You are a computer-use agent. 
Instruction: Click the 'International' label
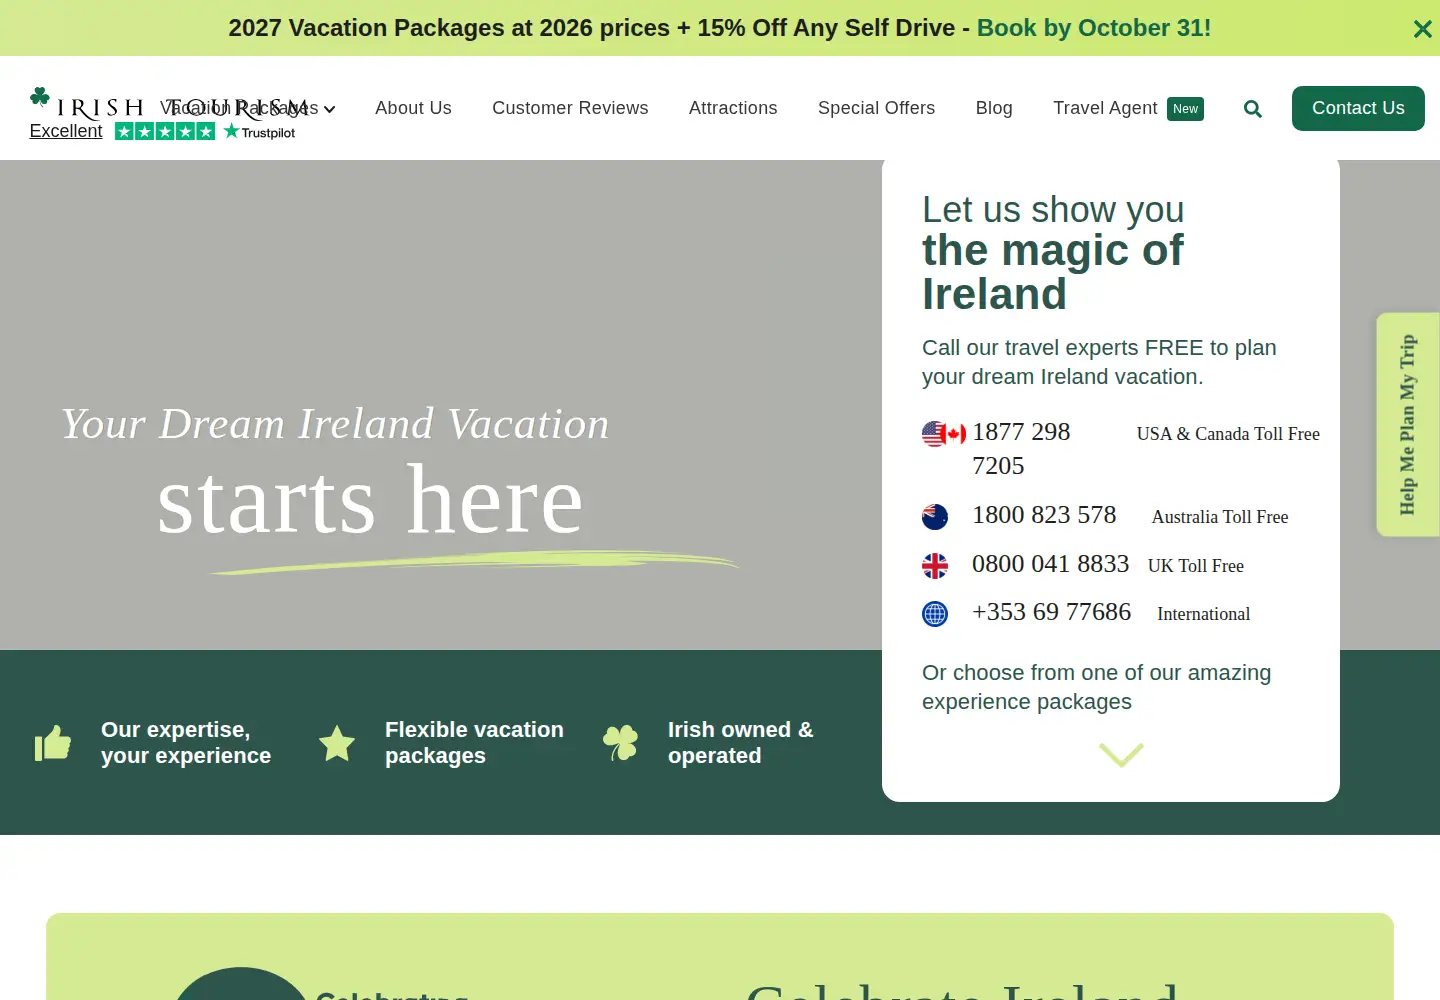(x=1204, y=614)
